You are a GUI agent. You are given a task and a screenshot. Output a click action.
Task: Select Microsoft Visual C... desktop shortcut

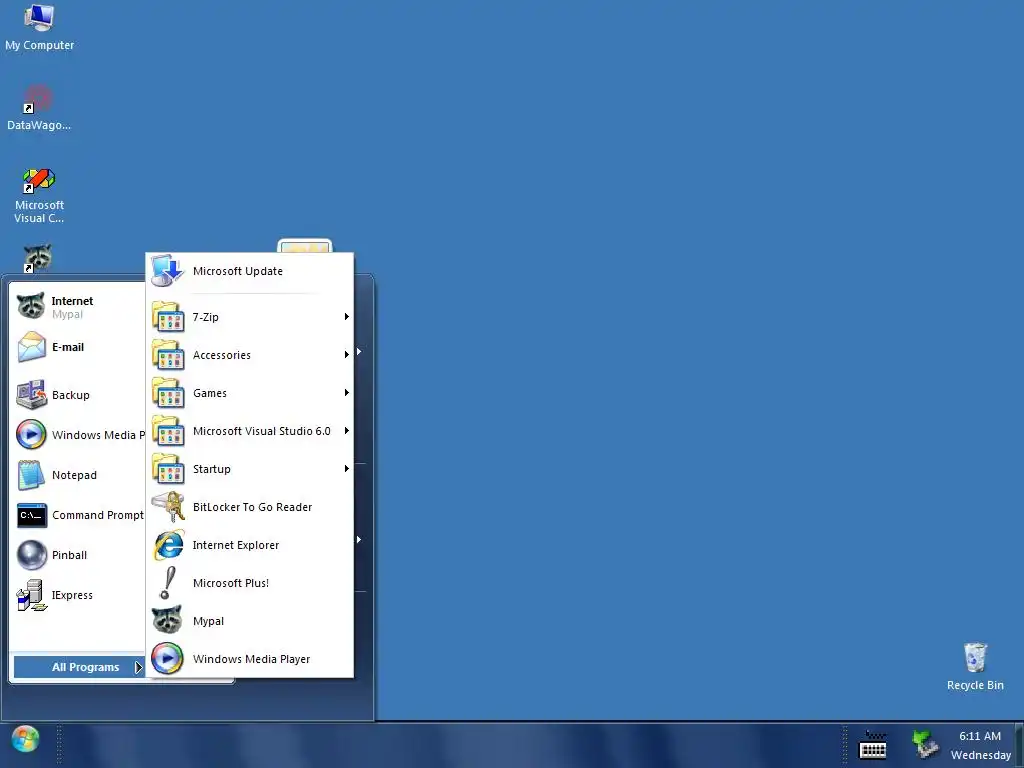[x=39, y=196]
